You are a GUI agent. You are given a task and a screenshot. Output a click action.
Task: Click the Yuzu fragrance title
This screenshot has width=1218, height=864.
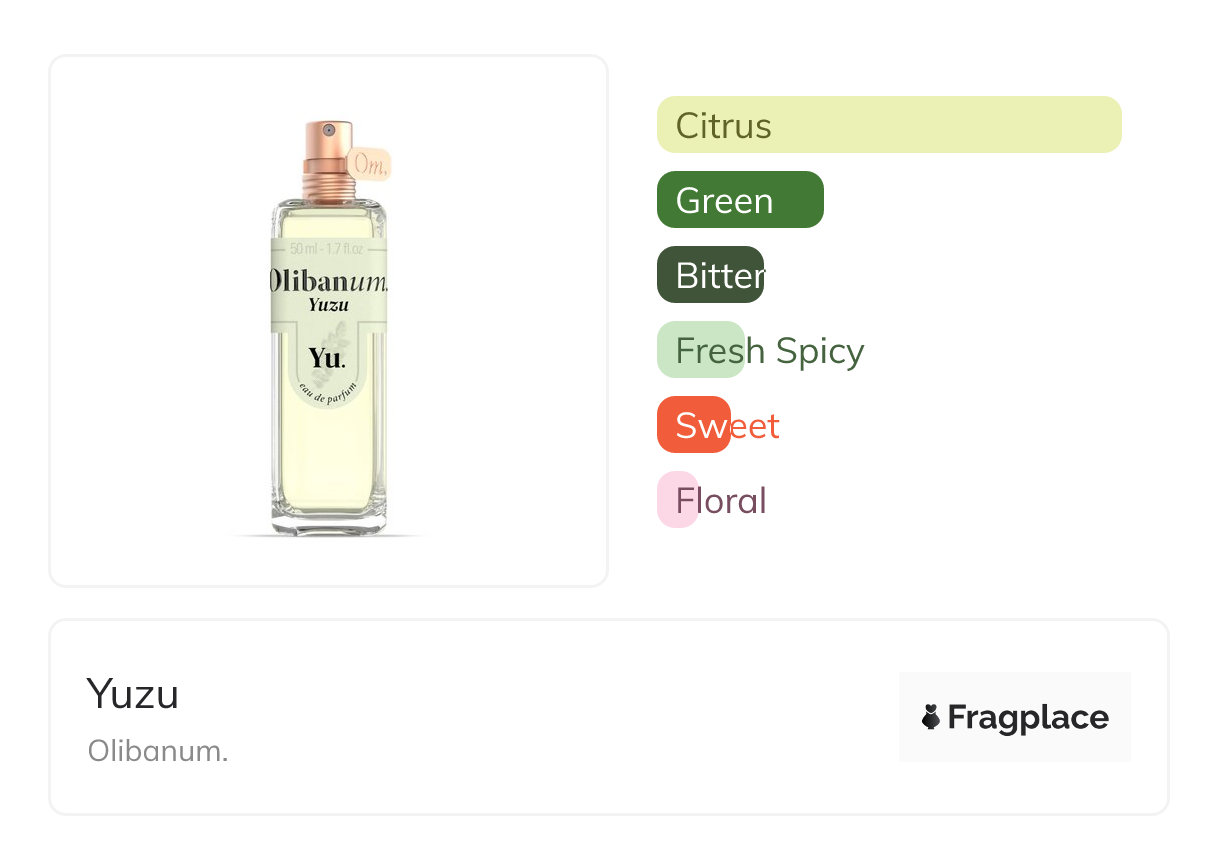[133, 693]
